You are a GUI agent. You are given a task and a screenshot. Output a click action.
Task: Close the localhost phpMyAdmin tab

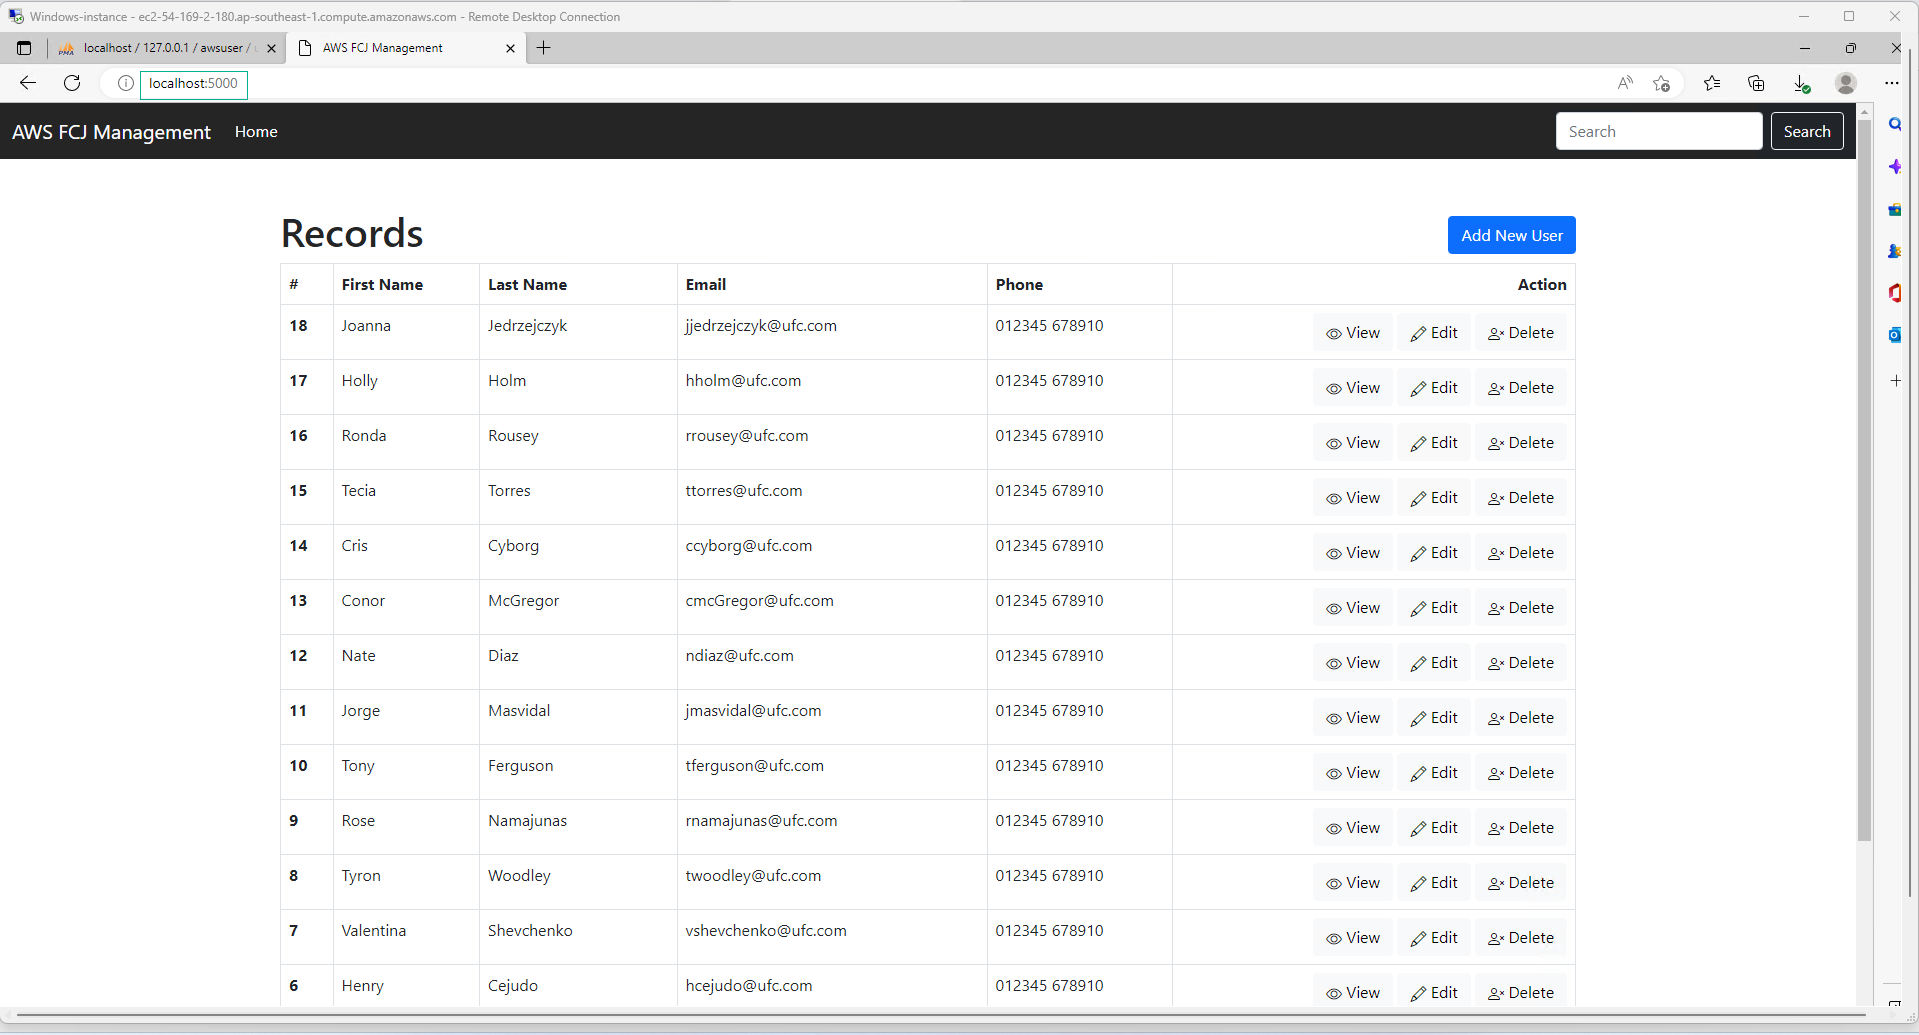(x=270, y=48)
